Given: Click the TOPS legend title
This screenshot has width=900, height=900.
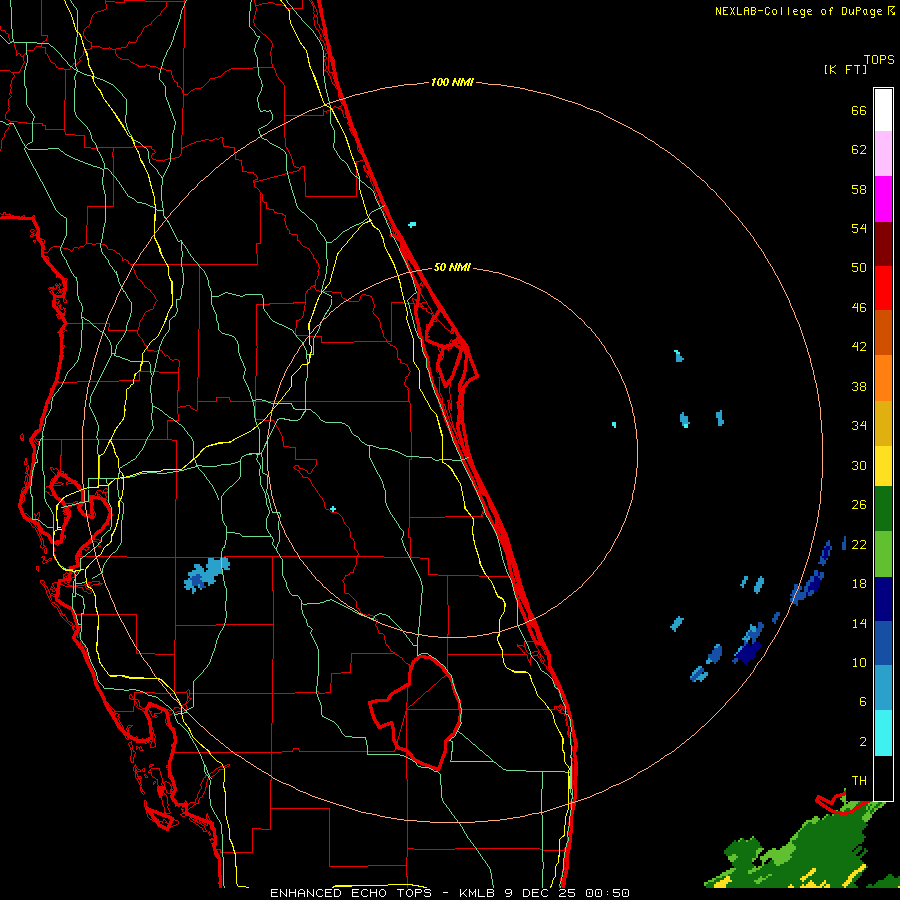Looking at the screenshot, I should (x=879, y=60).
